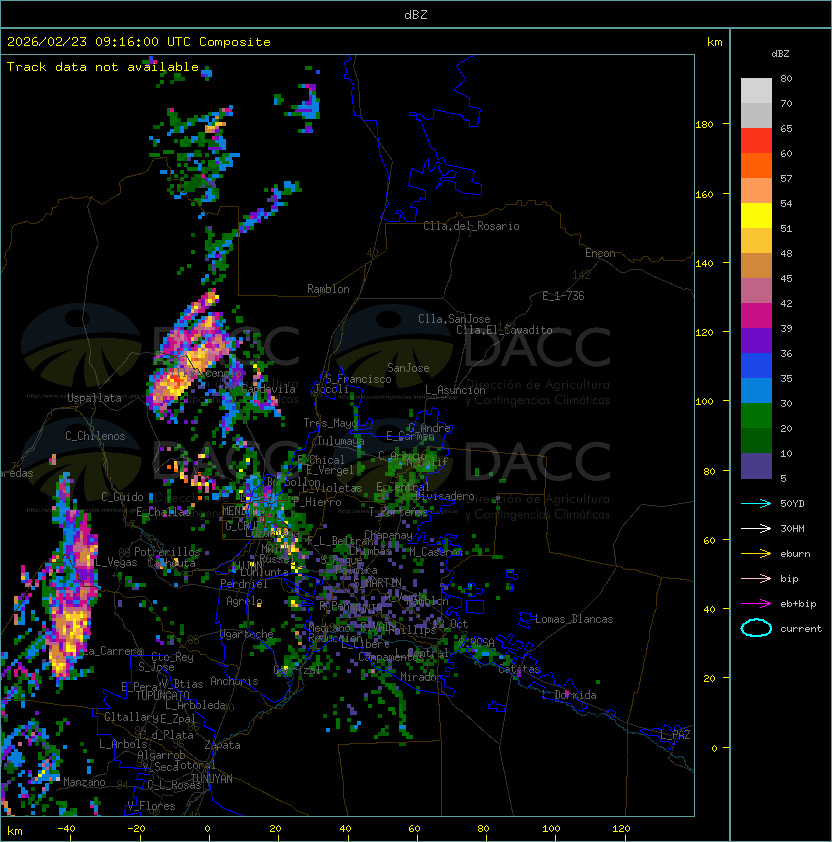Screen dimensions: 832x842
Task: Select the bright yellow 54-51 dBZ swatch
Action: 756,215
